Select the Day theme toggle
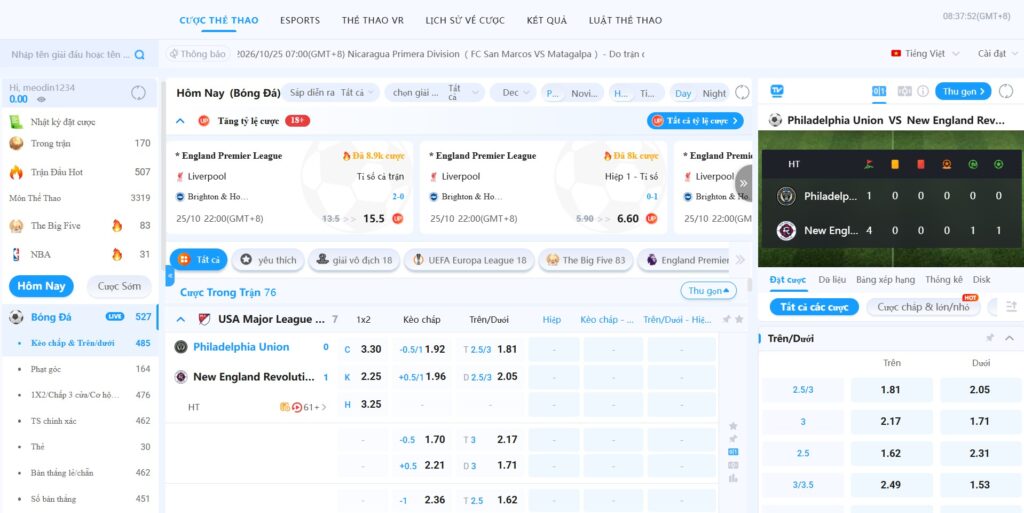1024x513 pixels. coord(683,93)
